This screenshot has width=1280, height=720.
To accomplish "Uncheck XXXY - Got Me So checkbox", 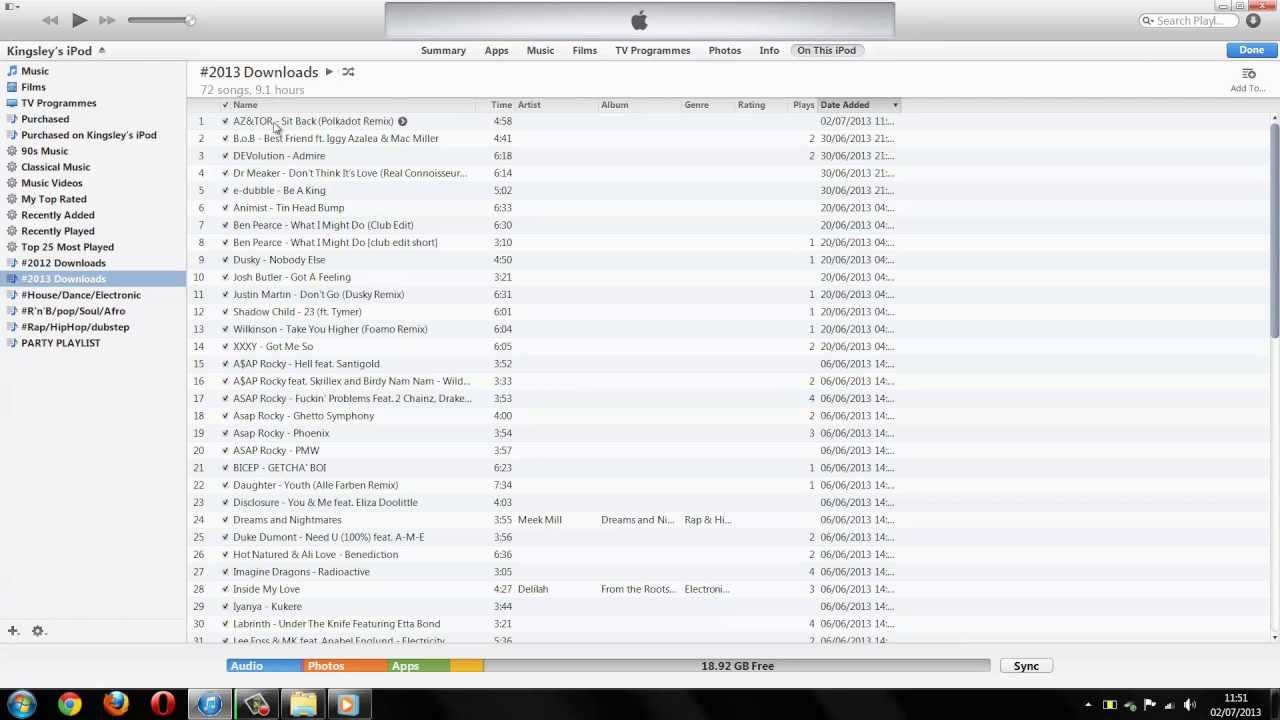I will coord(225,346).
